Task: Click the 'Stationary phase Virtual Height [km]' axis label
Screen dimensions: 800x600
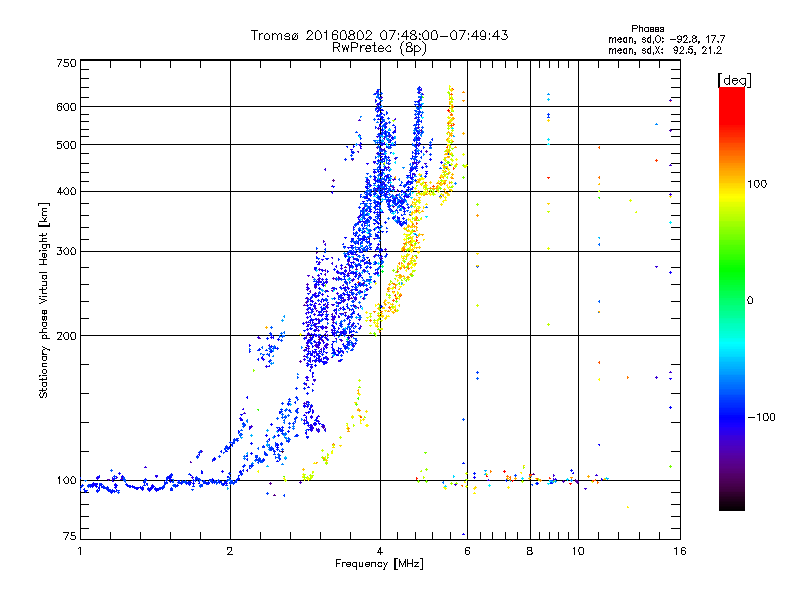Action: pyautogui.click(x=43, y=300)
